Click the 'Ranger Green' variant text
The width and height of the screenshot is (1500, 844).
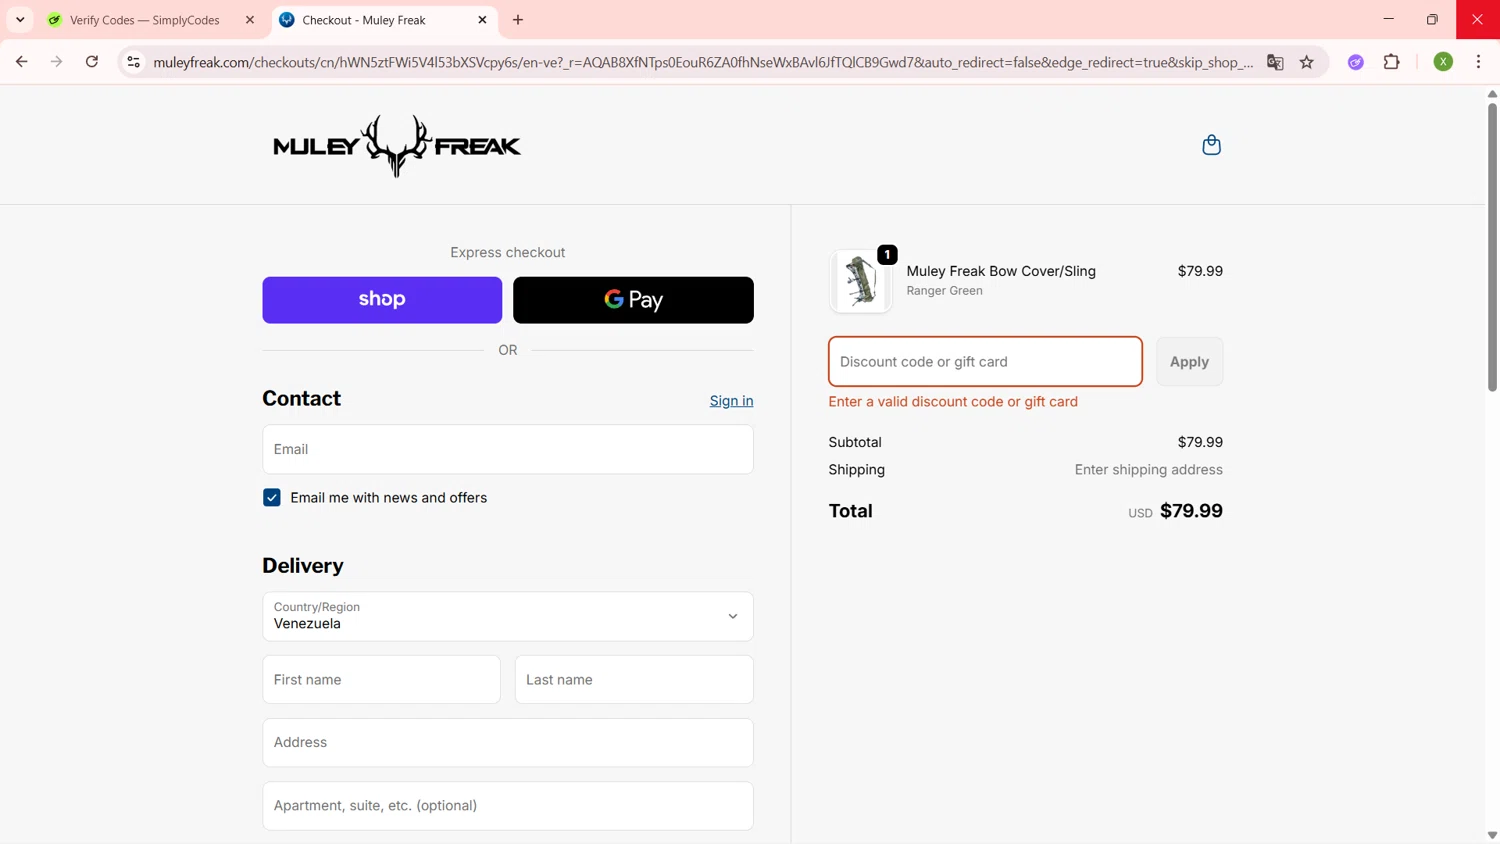tap(944, 291)
